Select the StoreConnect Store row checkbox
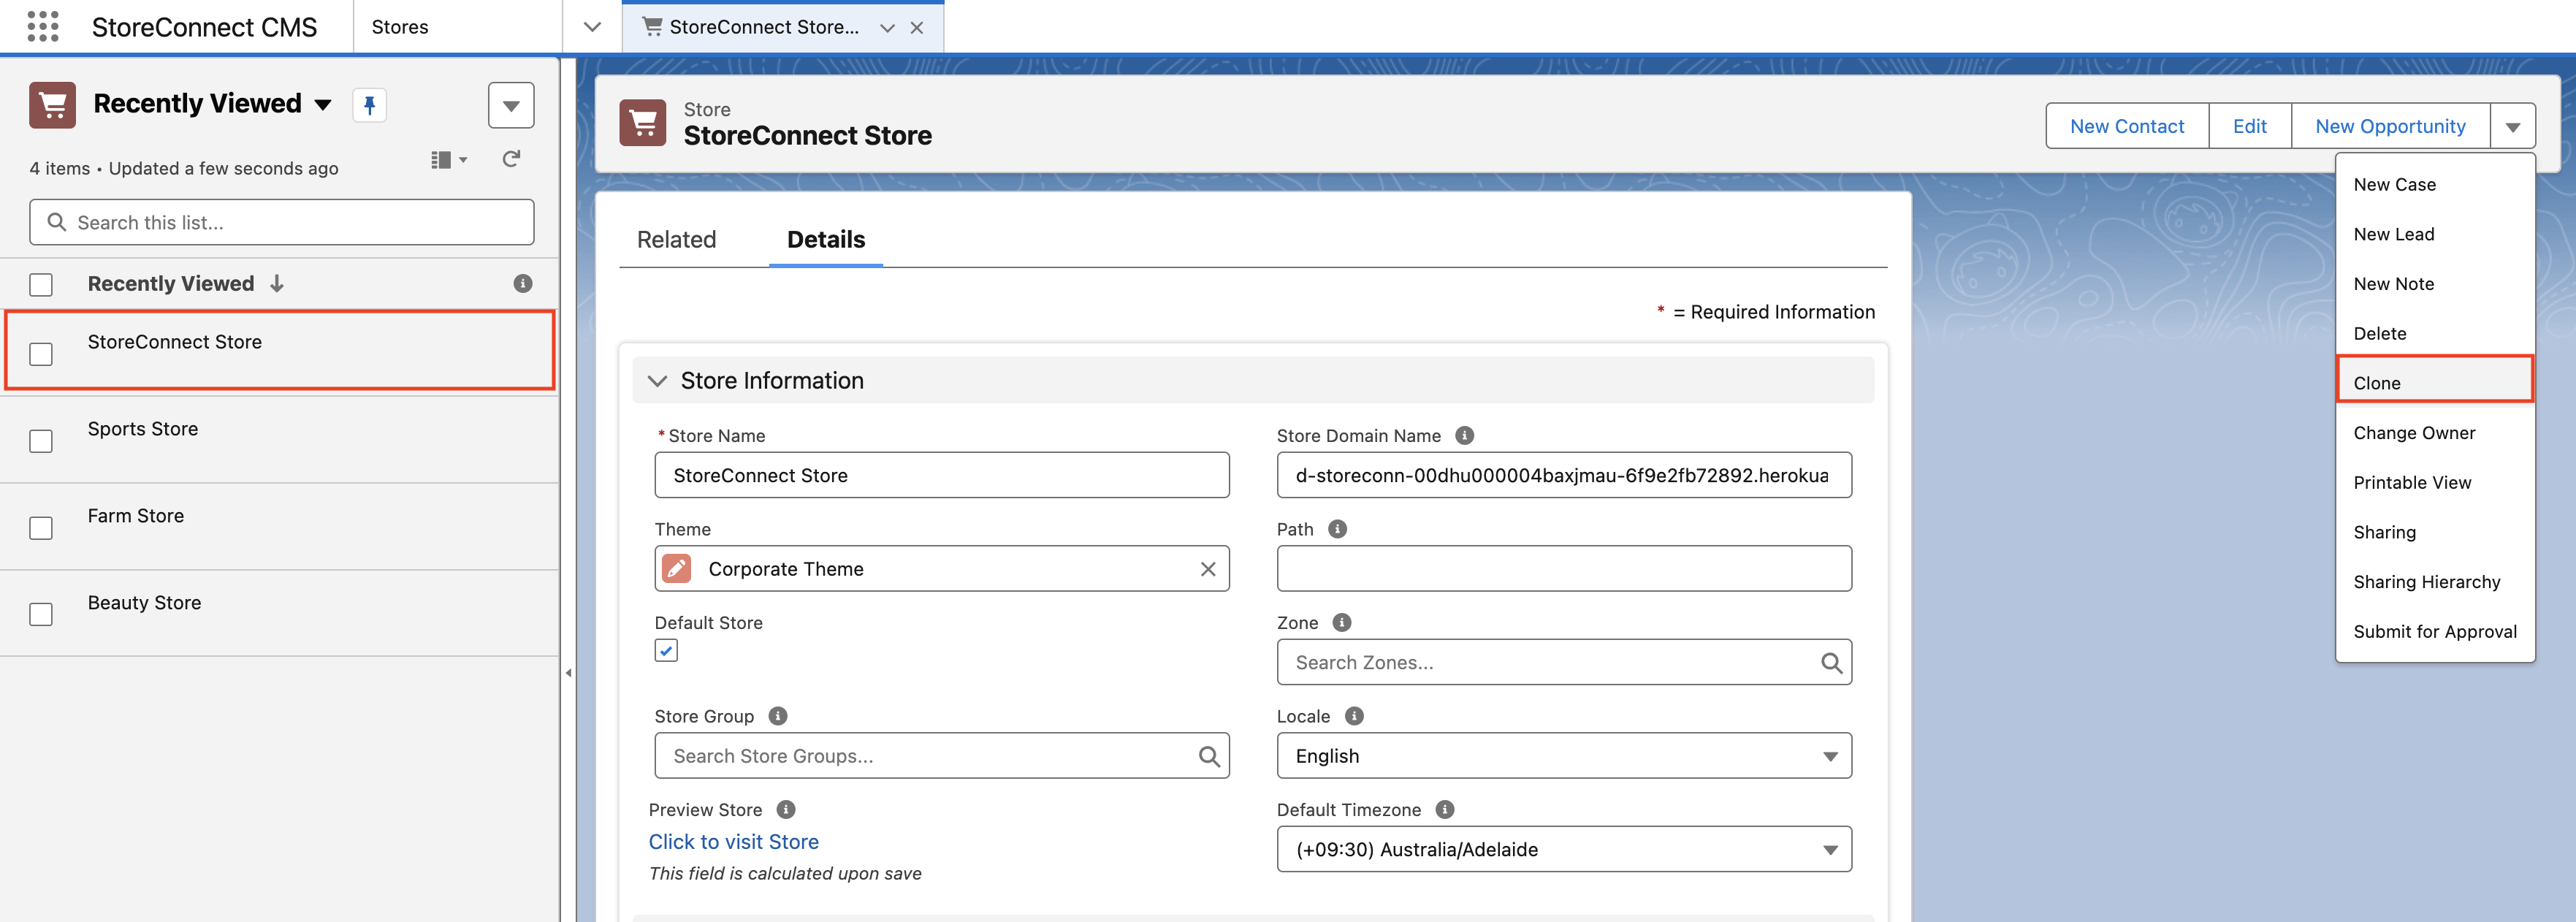The image size is (2576, 922). coord(41,354)
